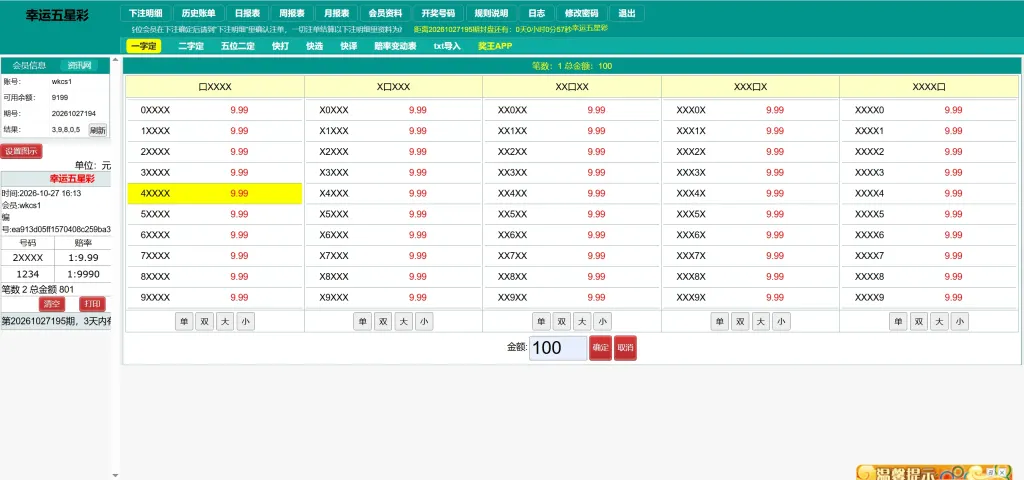This screenshot has width=1024, height=480.
Task: Select the XX3XX bet cell
Action: (x=571, y=172)
